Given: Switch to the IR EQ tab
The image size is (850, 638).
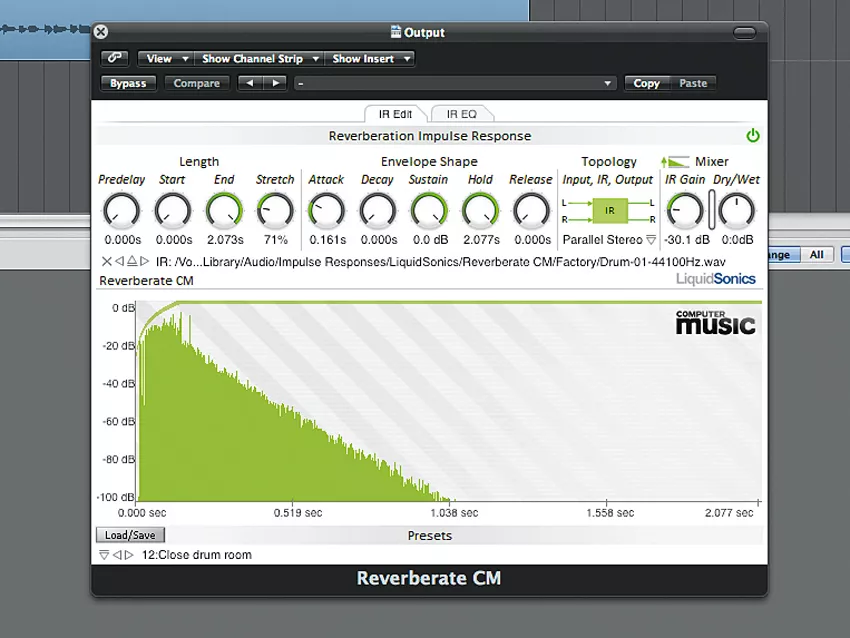Looking at the screenshot, I should 461,115.
